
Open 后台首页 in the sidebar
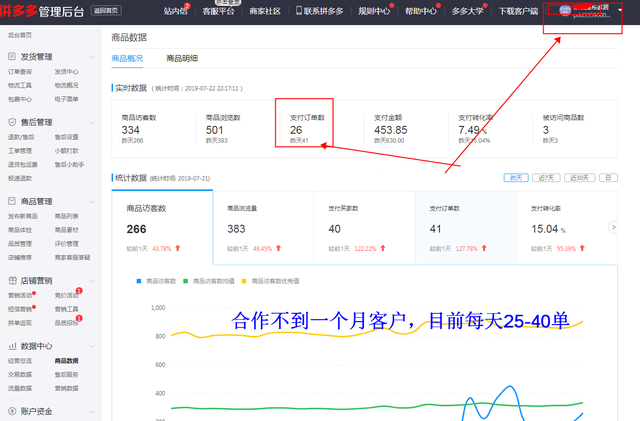[20, 35]
